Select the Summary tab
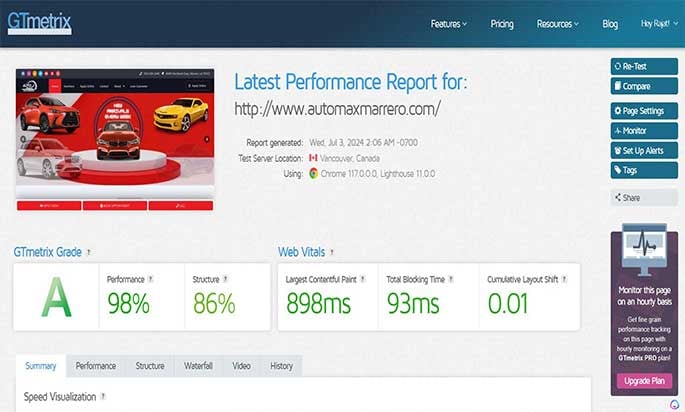 (41, 366)
